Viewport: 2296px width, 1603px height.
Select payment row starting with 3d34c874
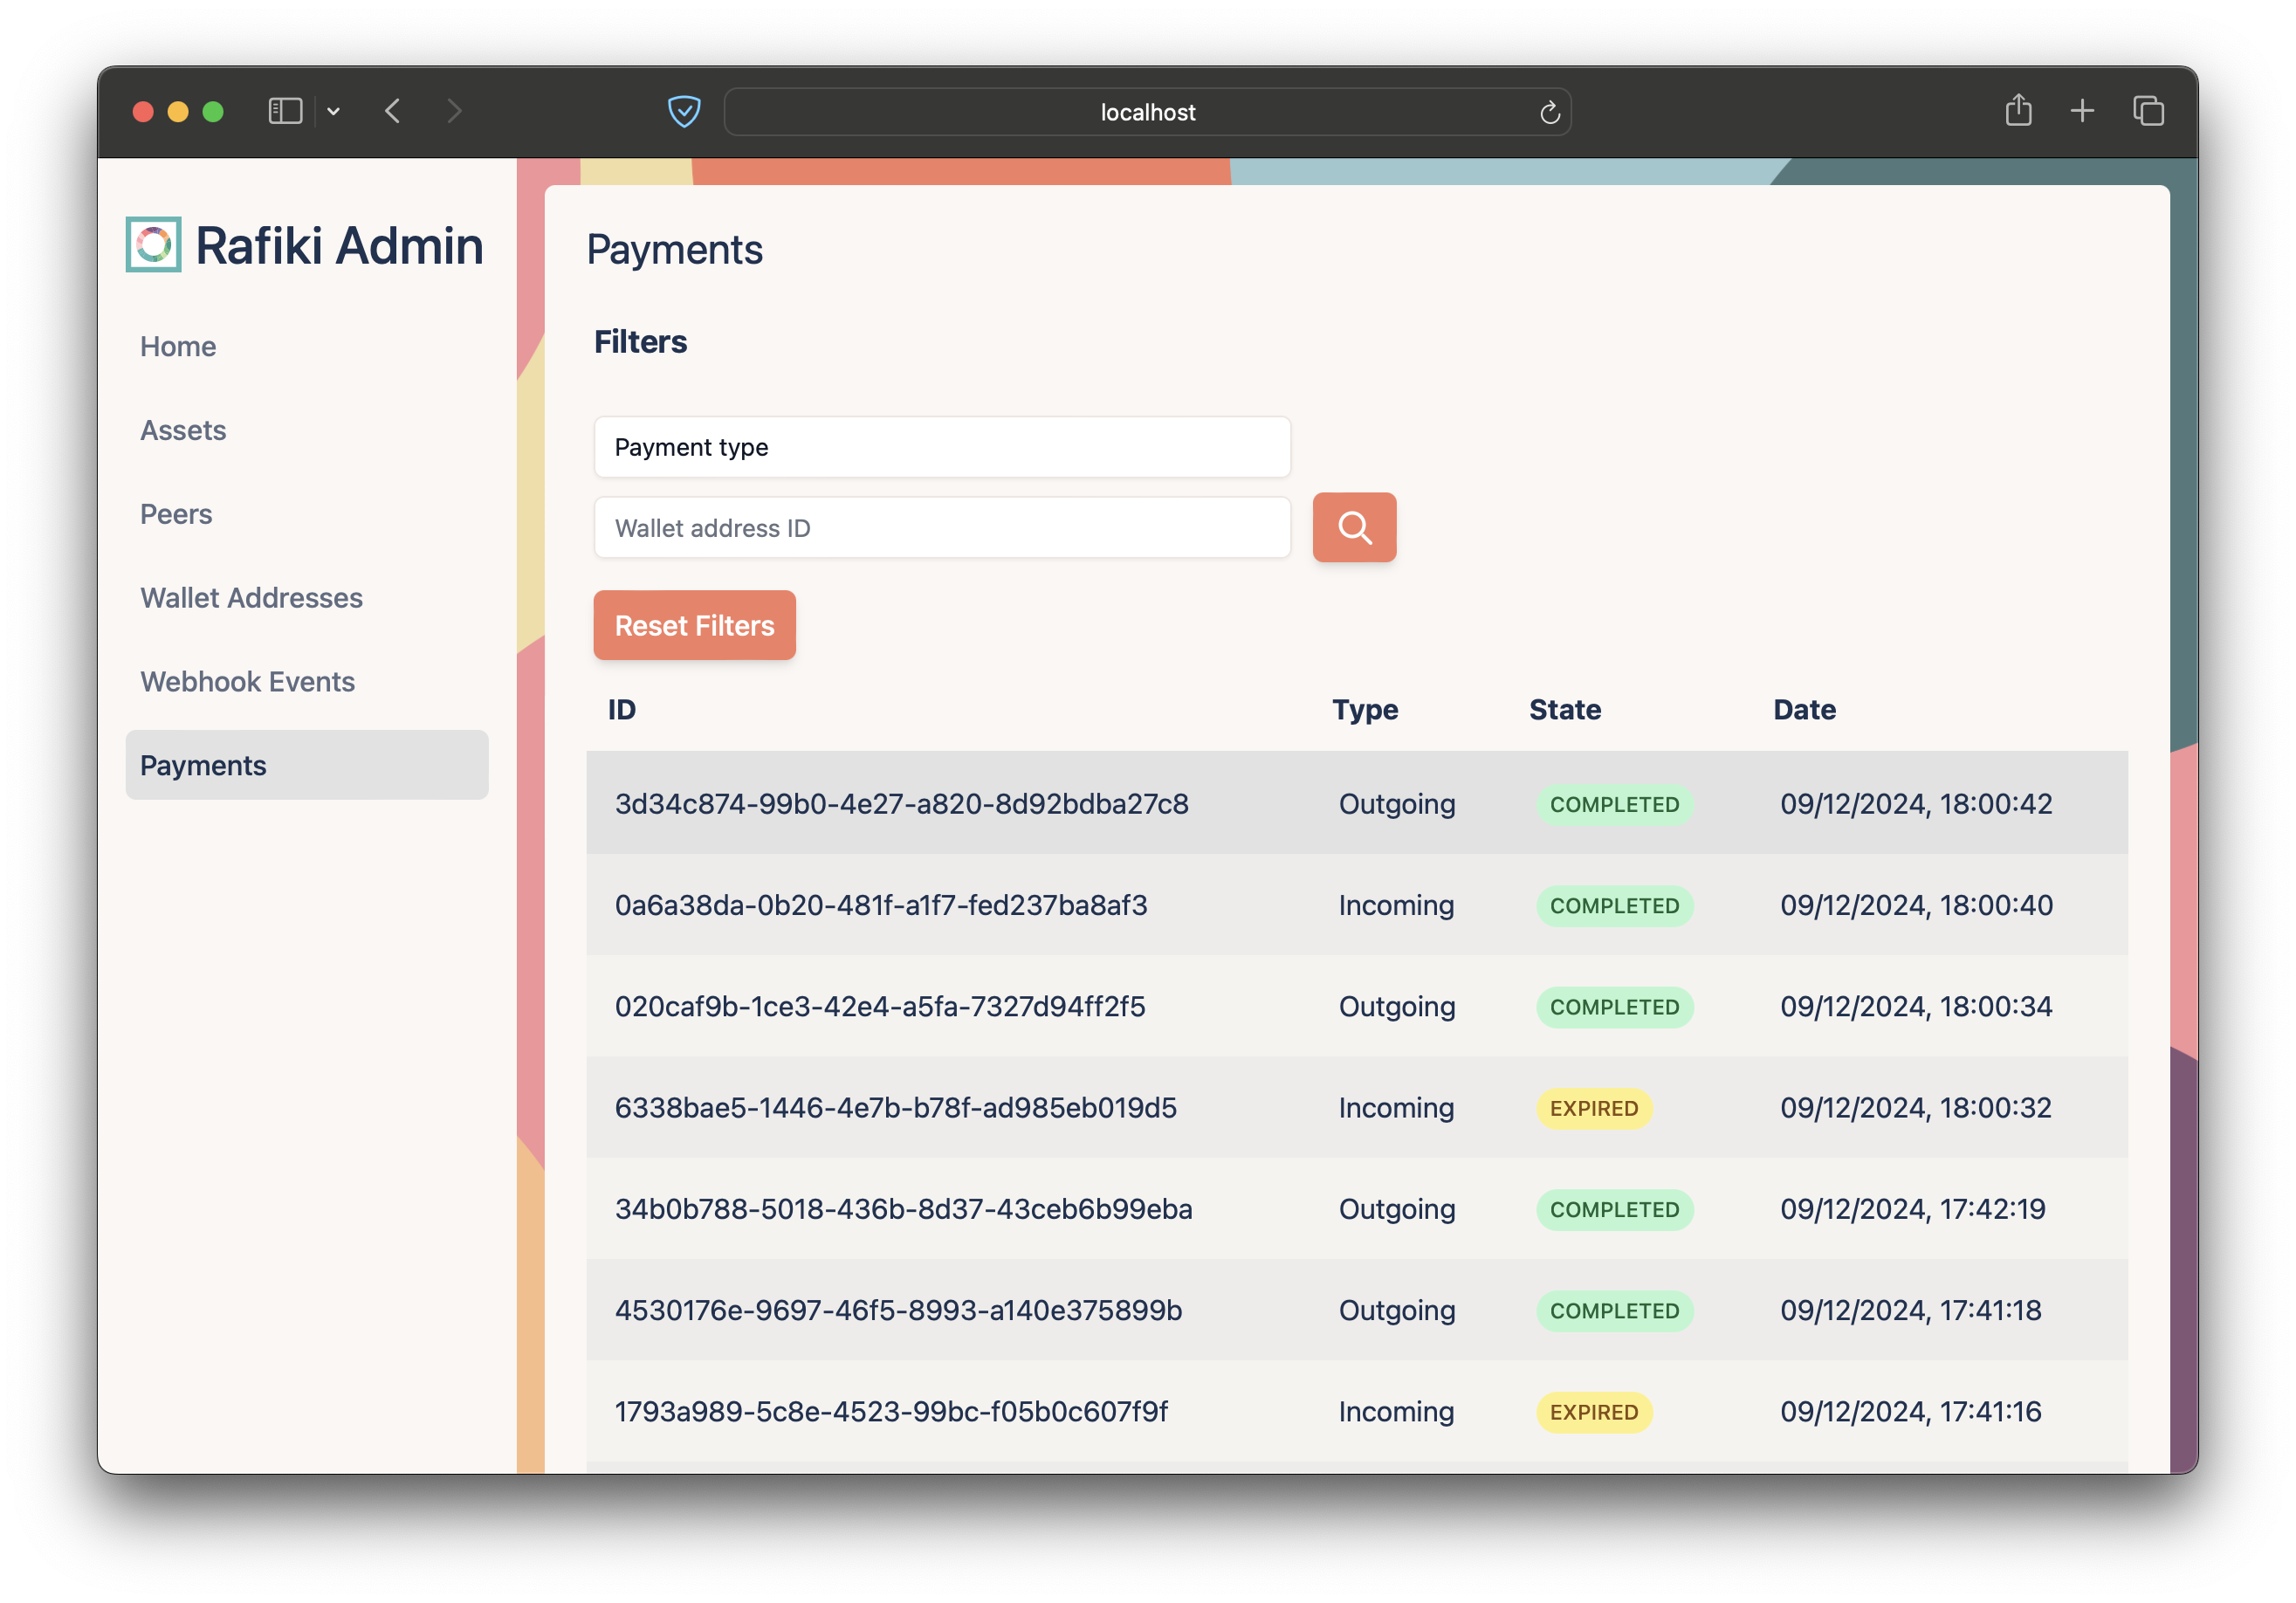(900, 803)
